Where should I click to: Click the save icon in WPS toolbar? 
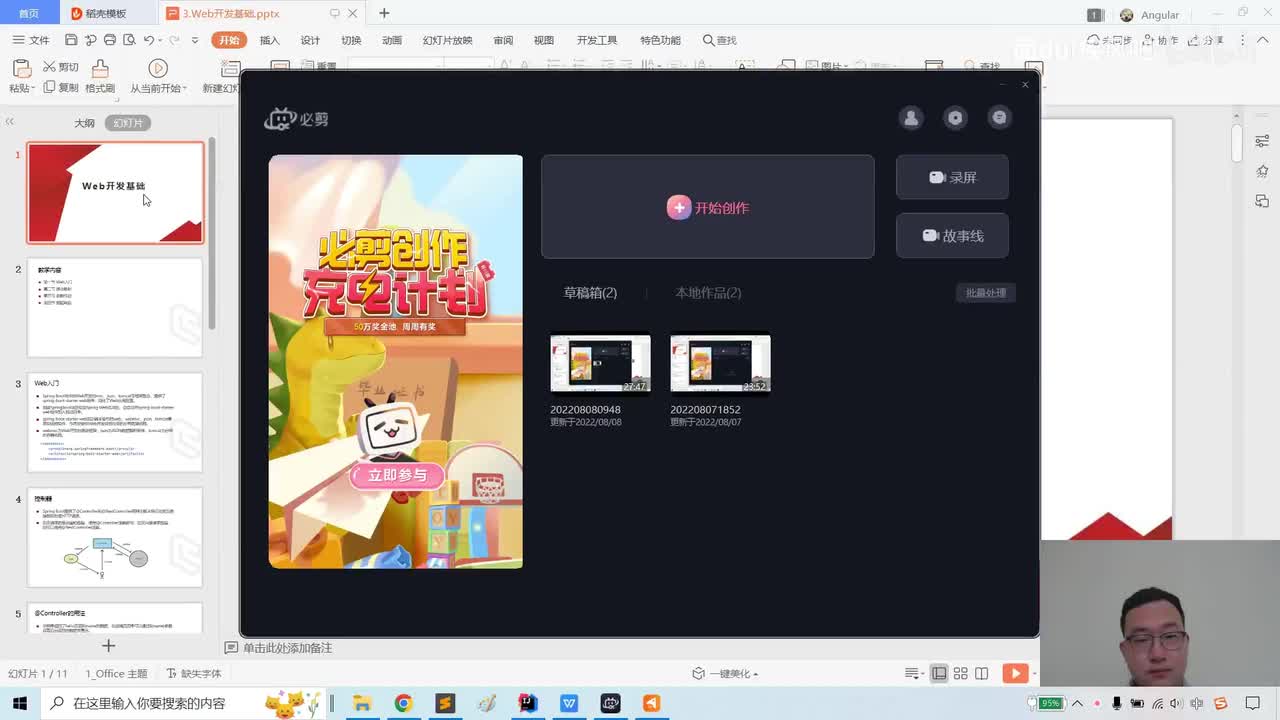coord(71,40)
